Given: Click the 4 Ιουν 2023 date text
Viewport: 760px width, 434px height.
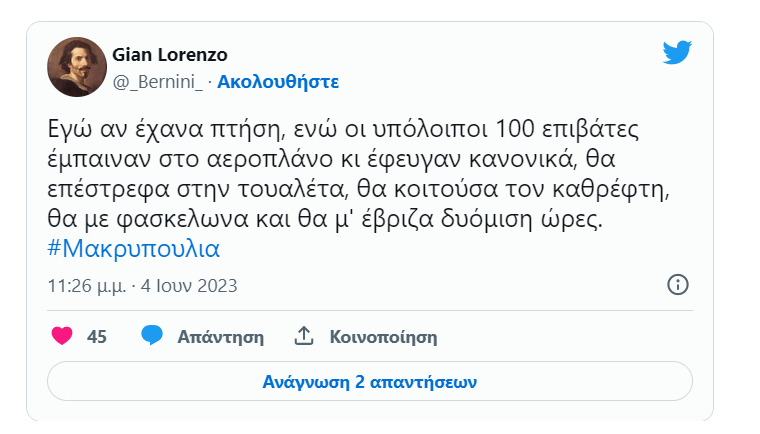Looking at the screenshot, I should click(188, 285).
